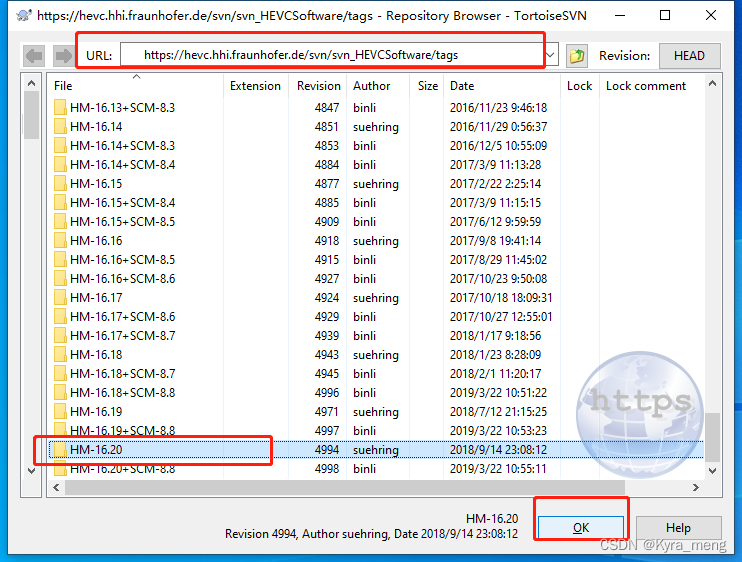
Task: Click the folder icon of HM-16.13+SCM-8.3
Action: 60,107
